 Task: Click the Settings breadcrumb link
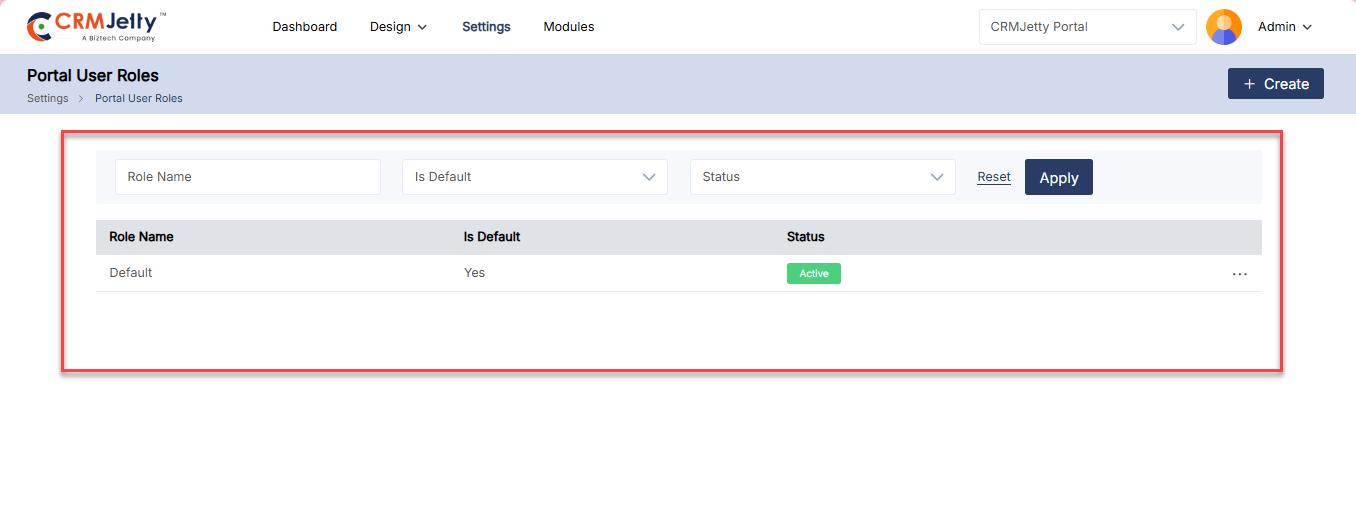point(48,99)
